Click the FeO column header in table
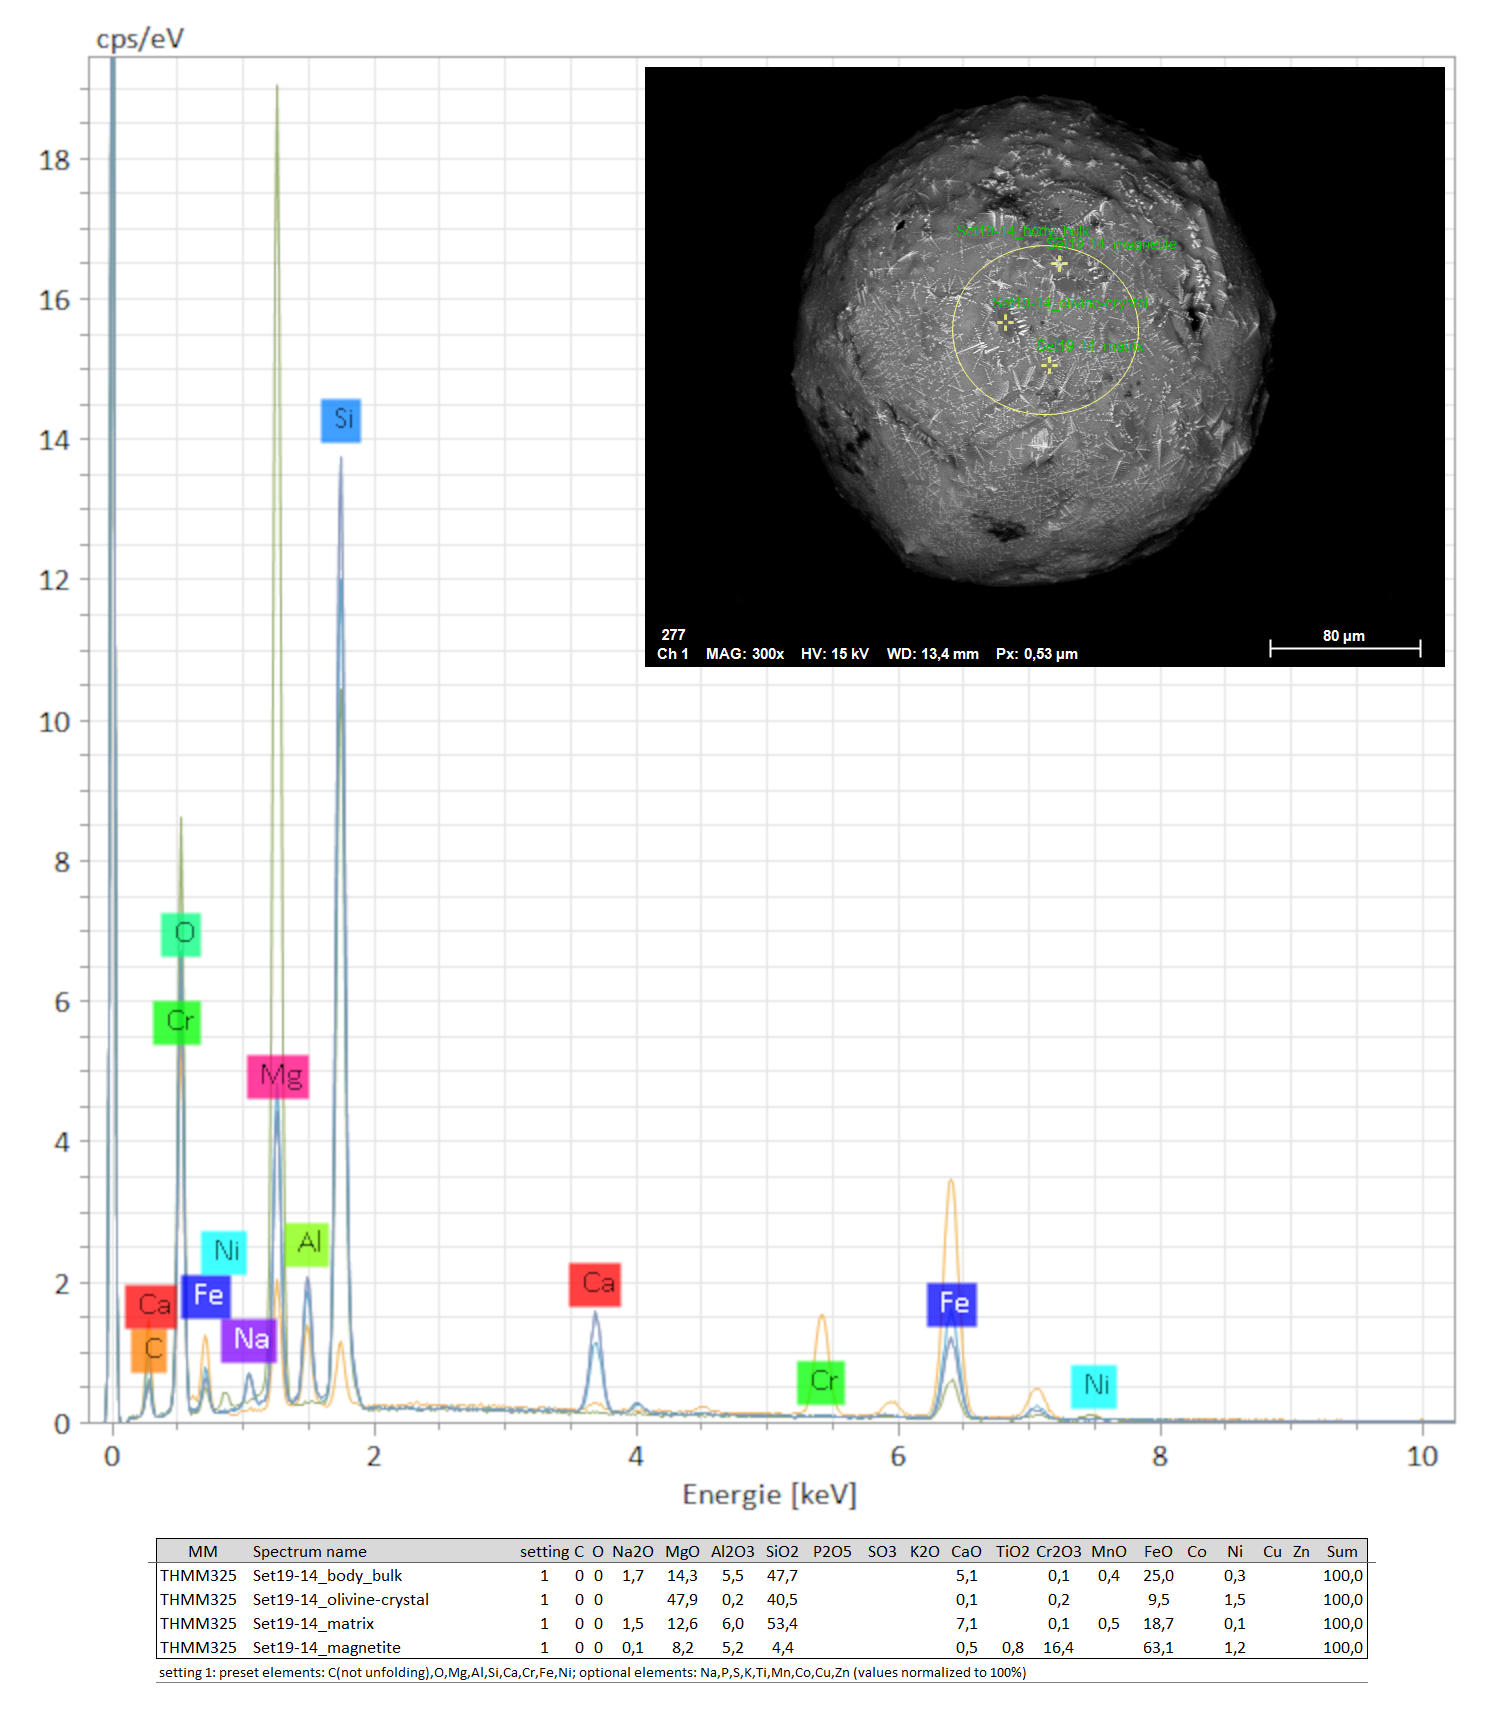The image size is (1486, 1724). coord(1158,1551)
